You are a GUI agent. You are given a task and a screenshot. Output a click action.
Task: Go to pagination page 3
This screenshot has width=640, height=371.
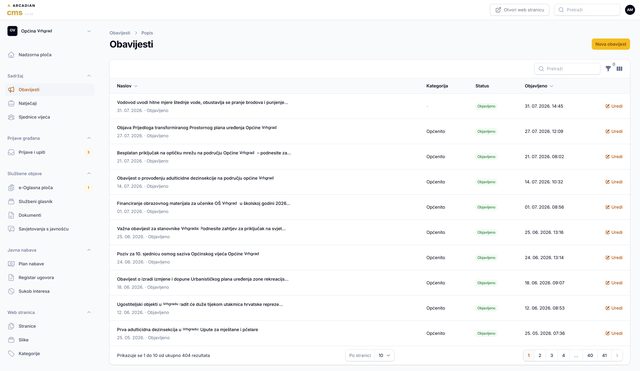coord(551,356)
